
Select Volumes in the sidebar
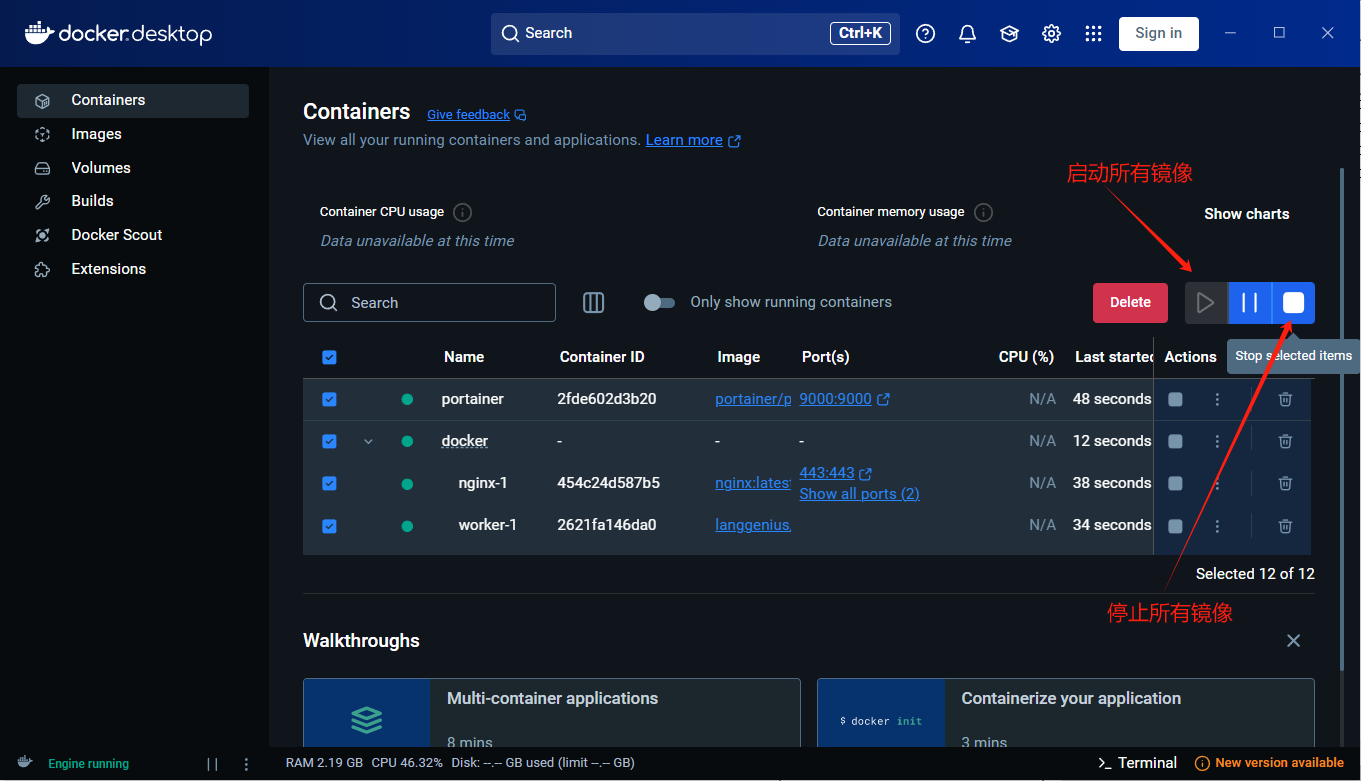pos(100,167)
